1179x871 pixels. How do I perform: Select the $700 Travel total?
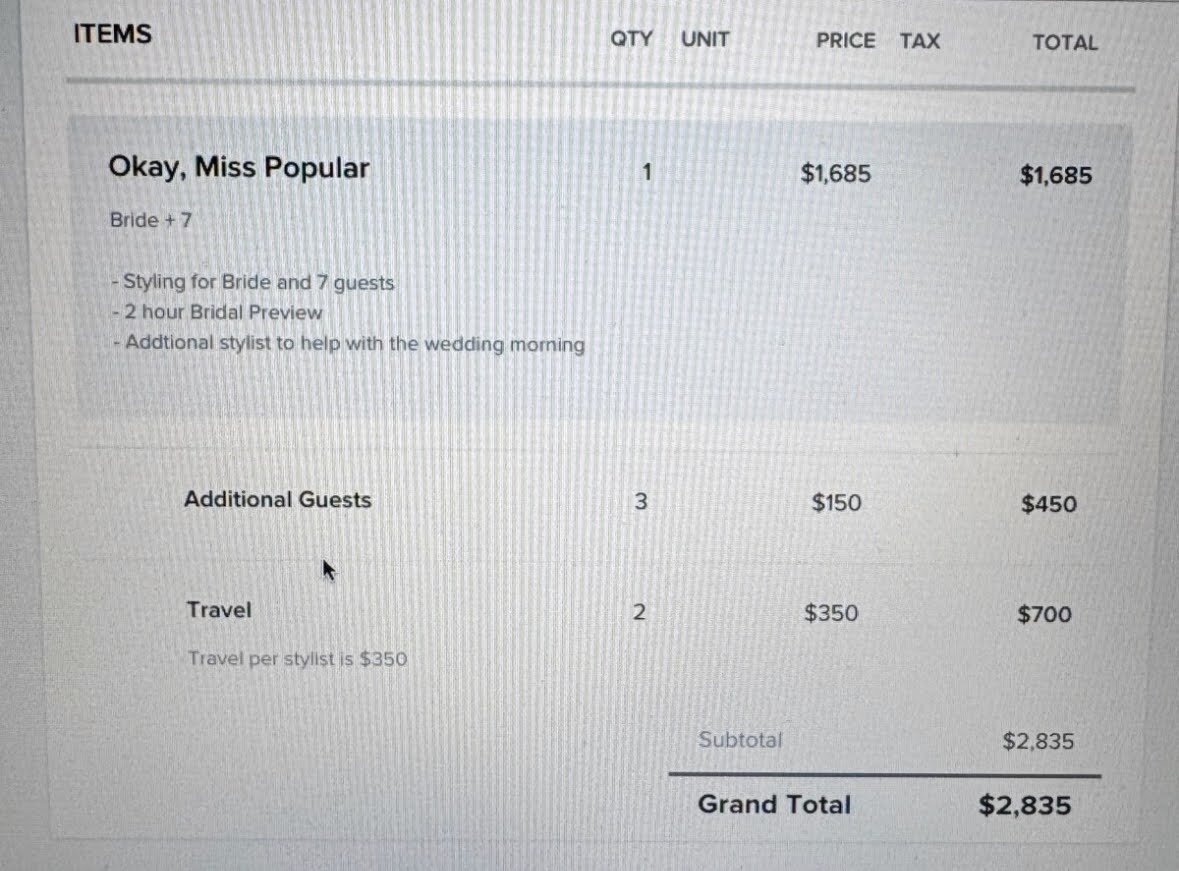point(1044,615)
